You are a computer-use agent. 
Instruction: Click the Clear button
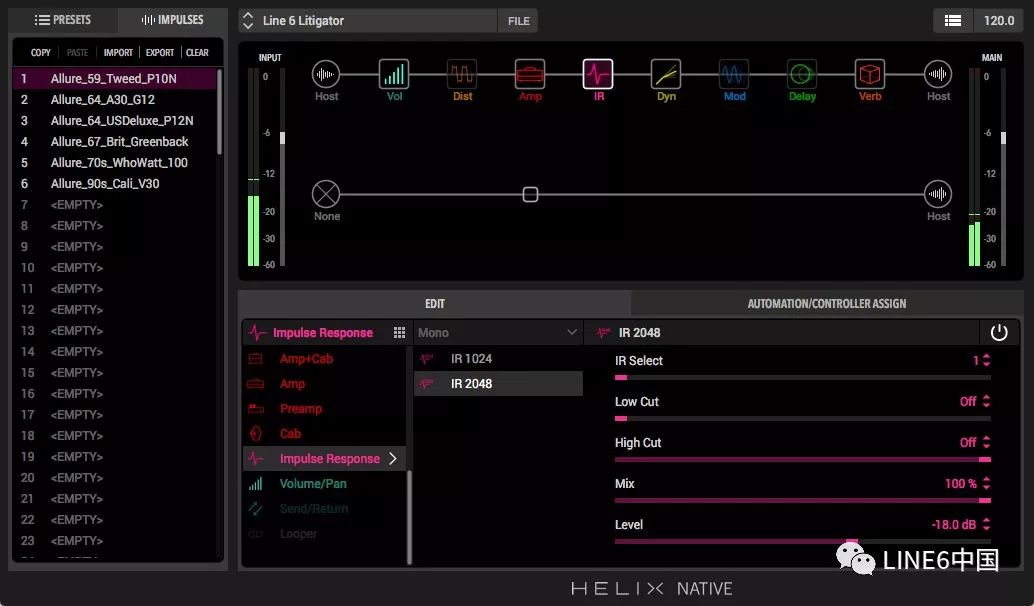[x=197, y=53]
